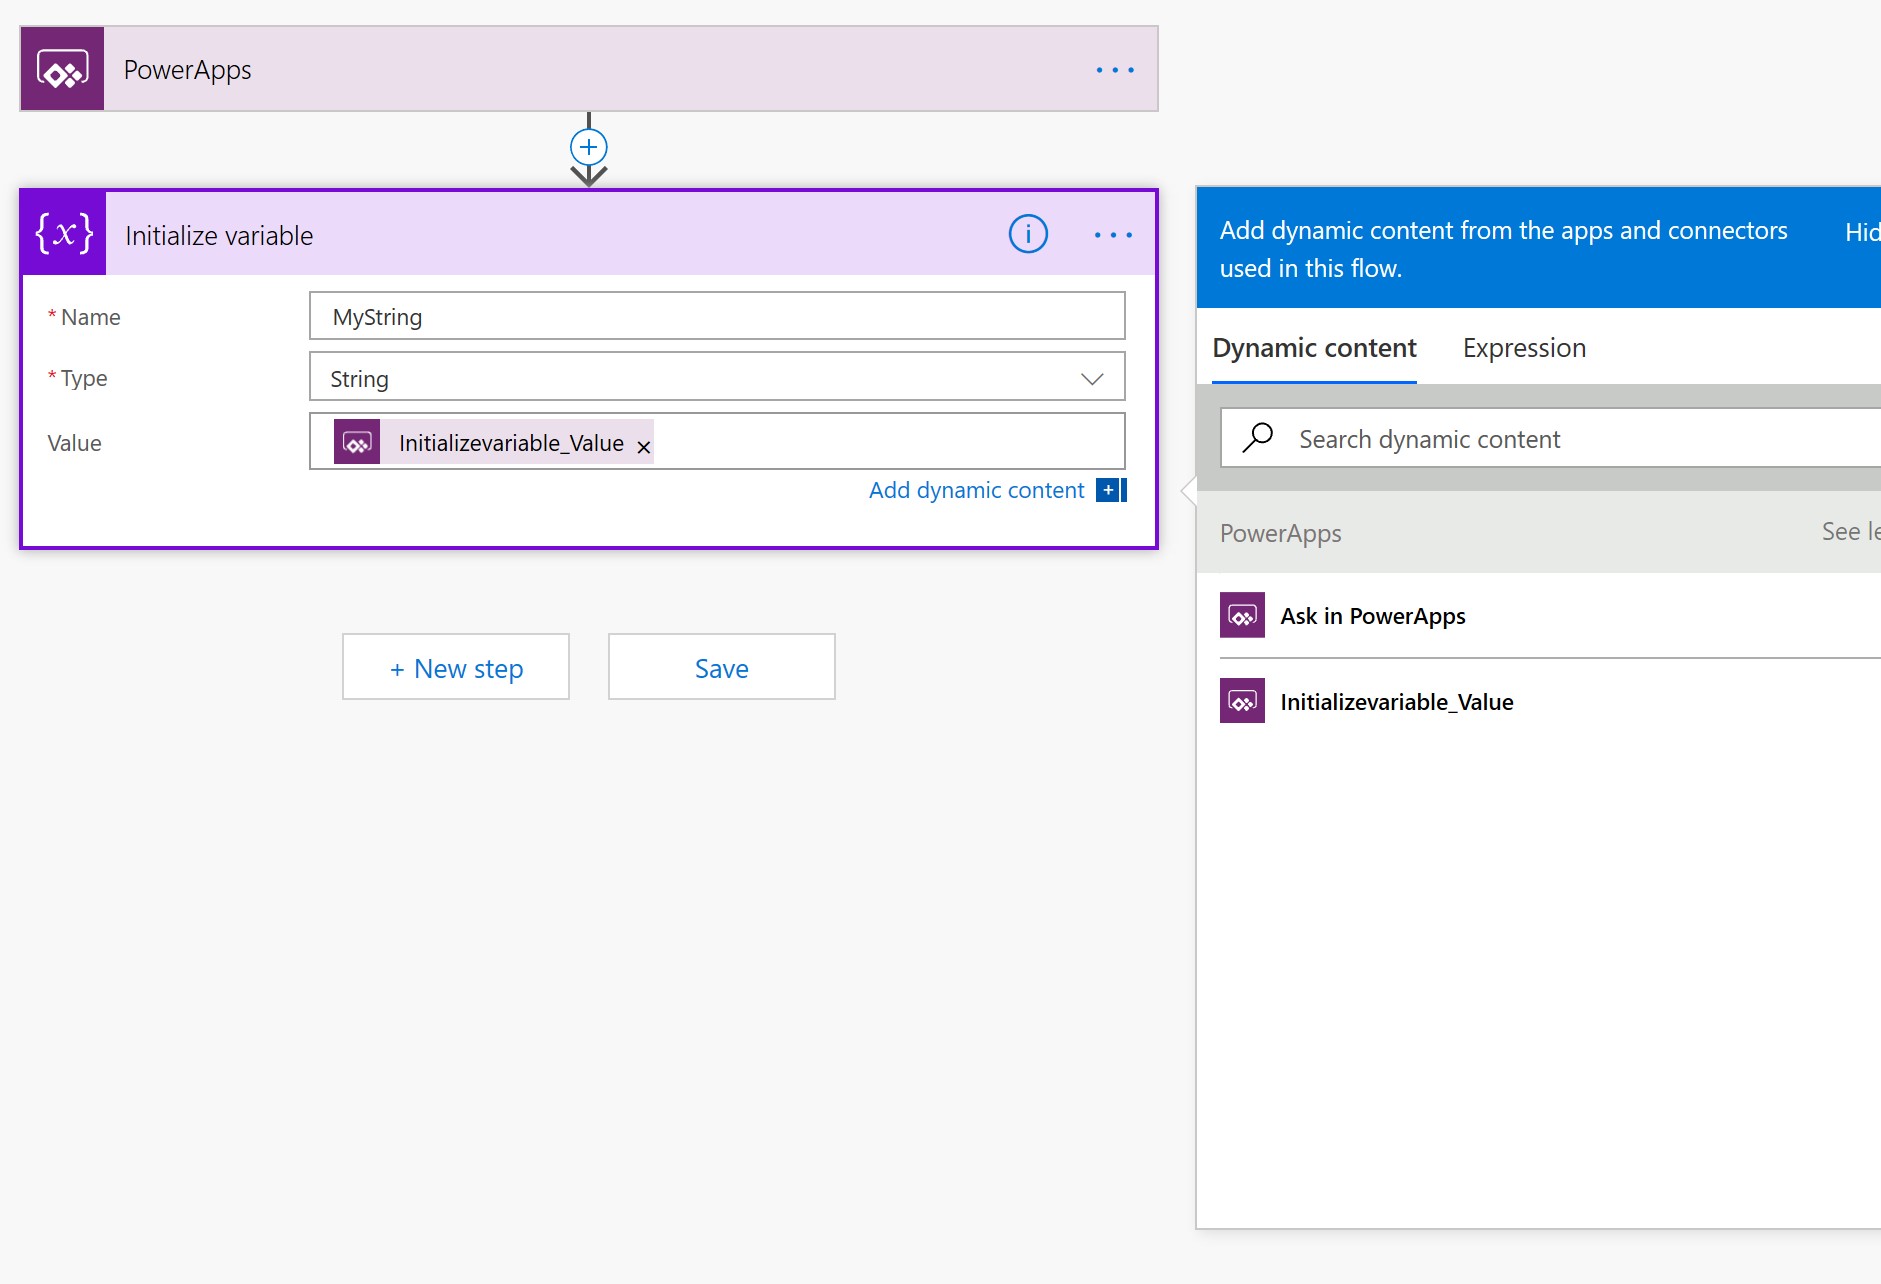The height and width of the screenshot is (1284, 1881).
Task: Hide the dynamic content panel
Action: click(x=1862, y=232)
